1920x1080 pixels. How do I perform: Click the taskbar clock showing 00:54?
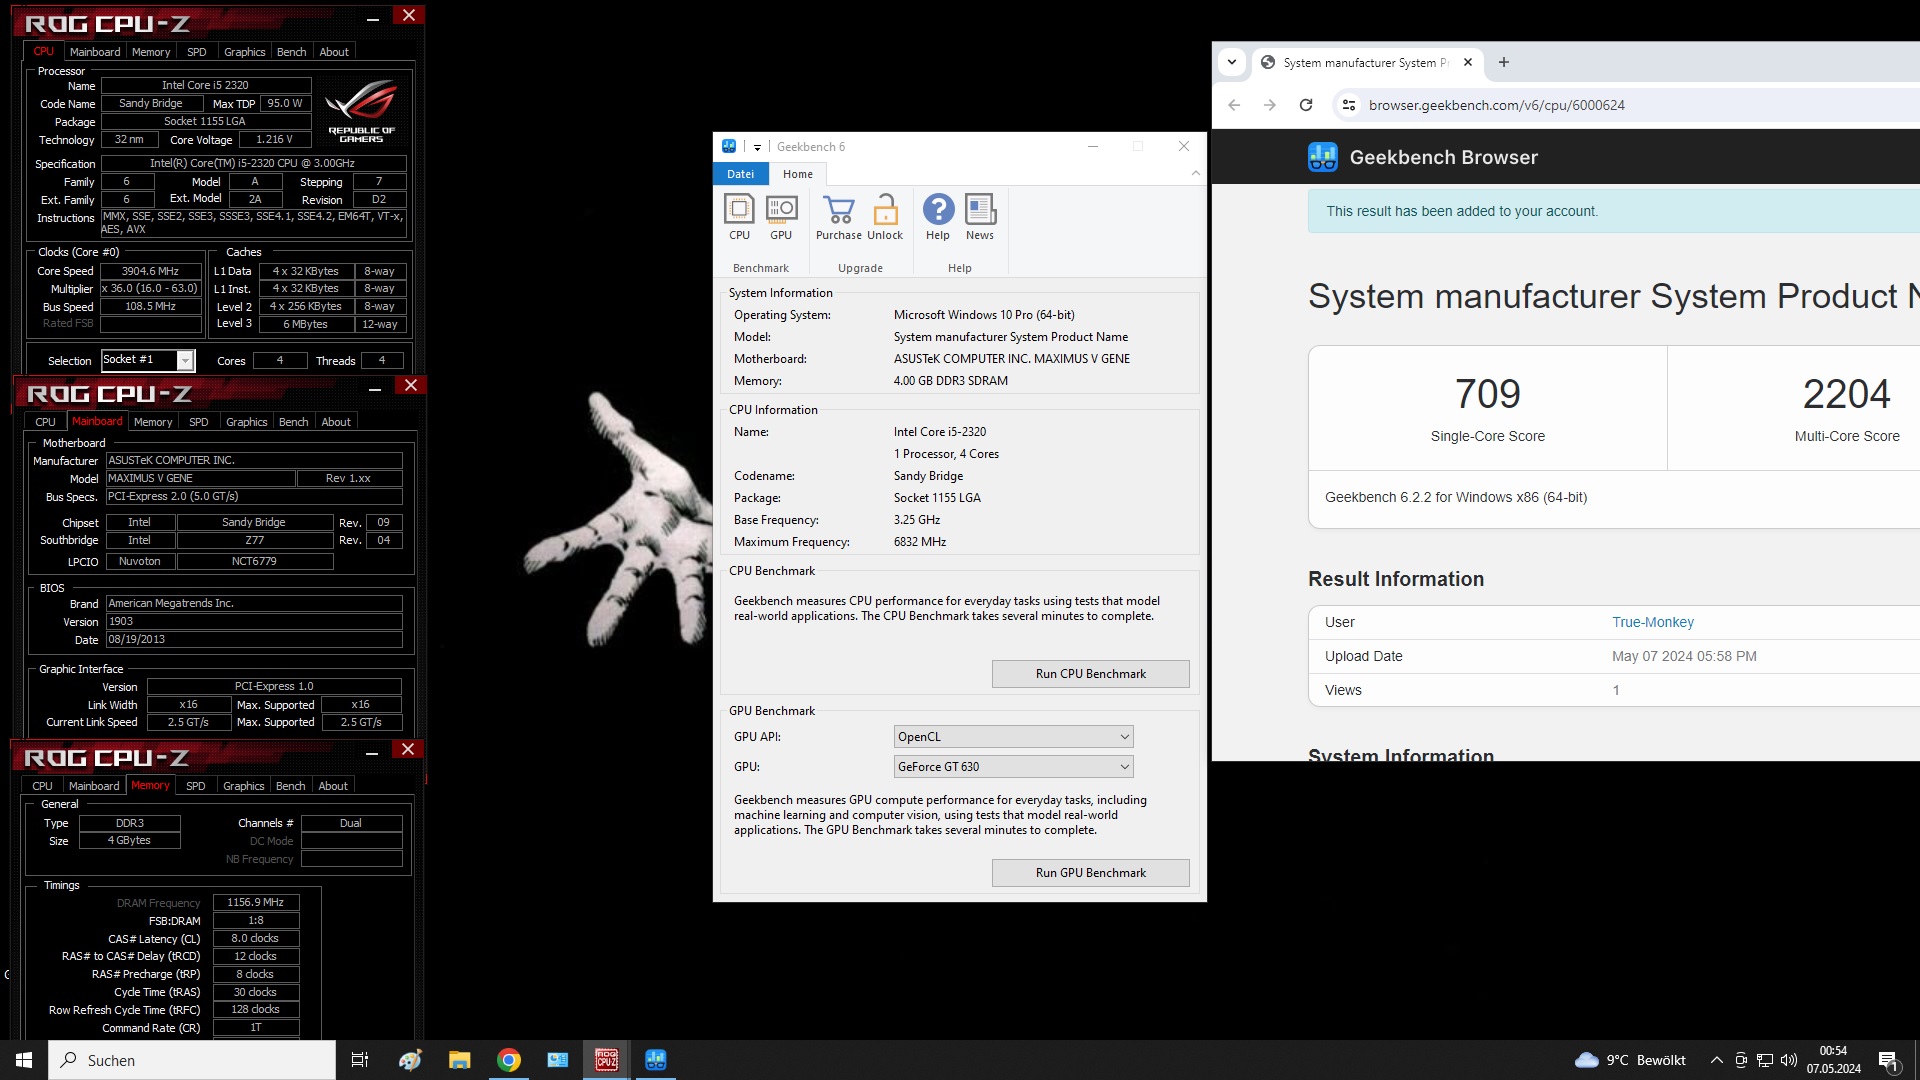click(1833, 1060)
